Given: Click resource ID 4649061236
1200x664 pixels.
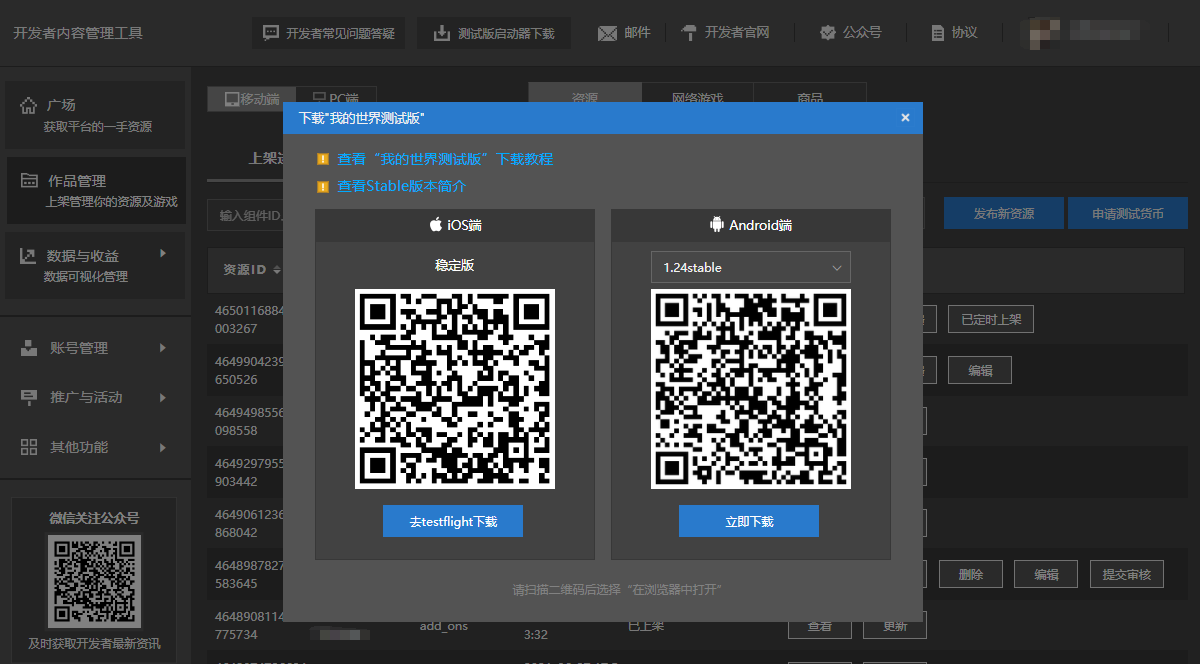Looking at the screenshot, I should [x=249, y=523].
